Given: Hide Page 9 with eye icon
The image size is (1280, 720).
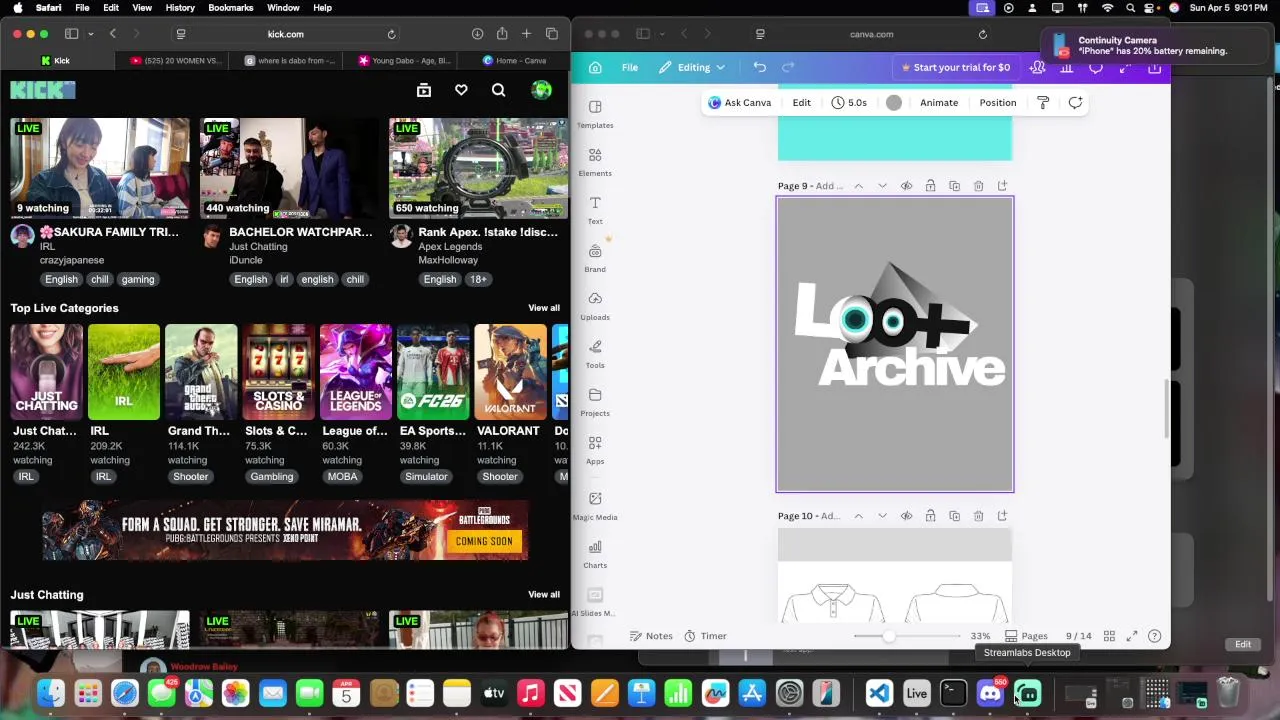Looking at the screenshot, I should pos(906,186).
